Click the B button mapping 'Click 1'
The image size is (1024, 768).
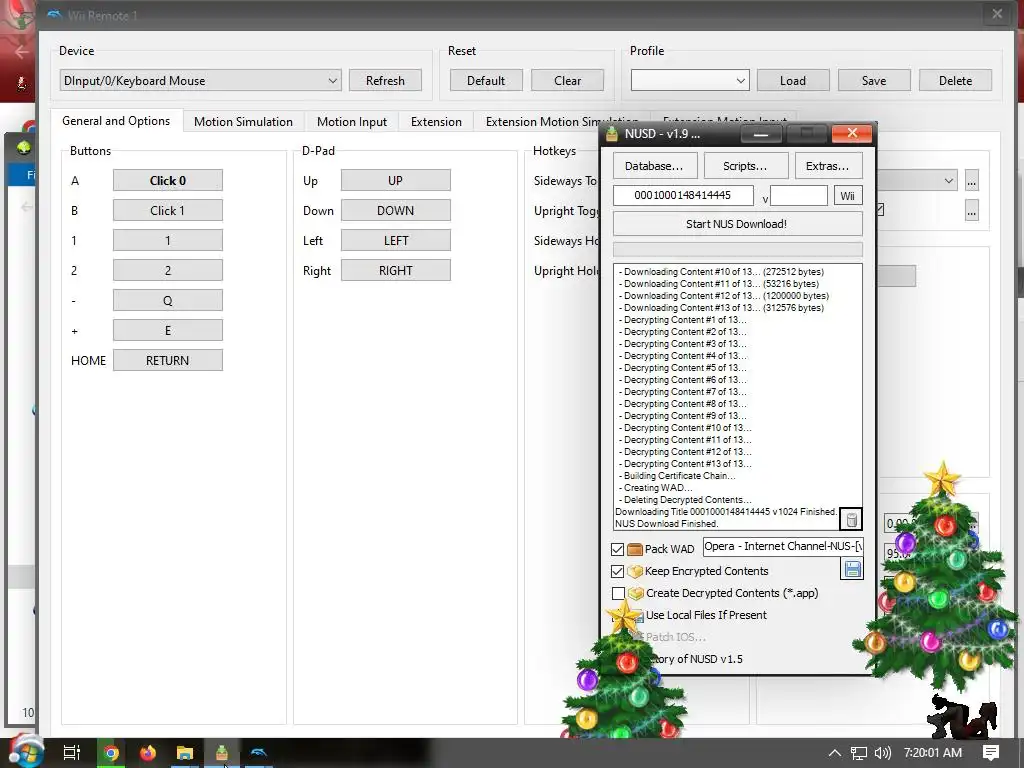coord(168,210)
